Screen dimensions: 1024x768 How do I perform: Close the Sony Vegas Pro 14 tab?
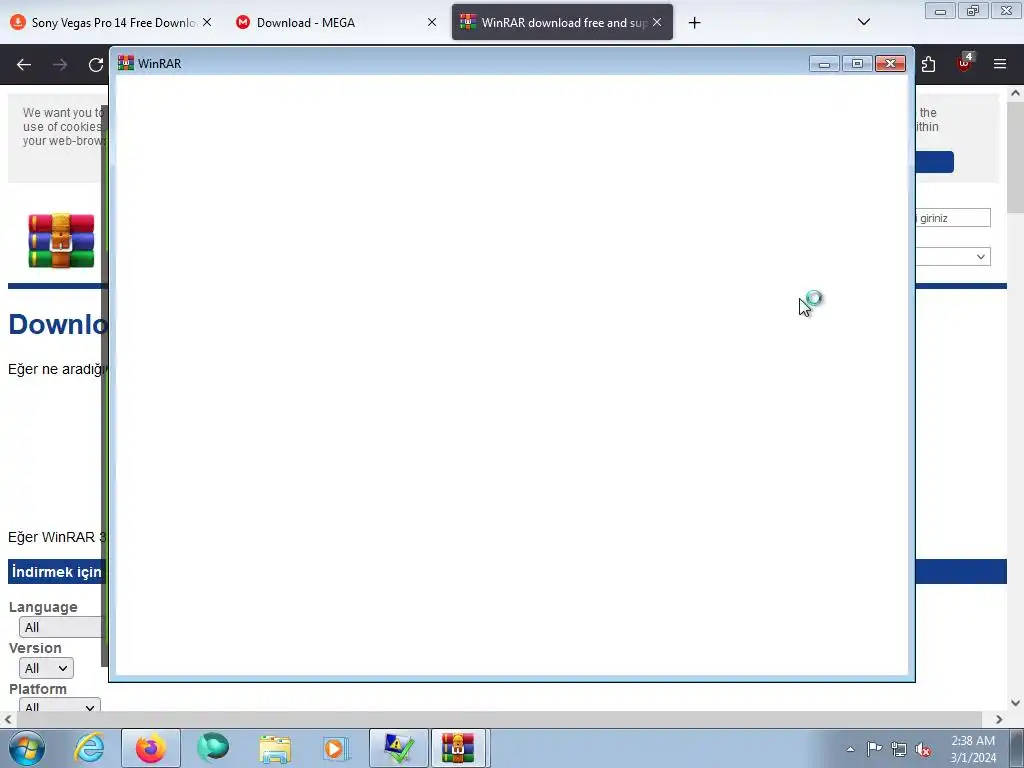207,22
